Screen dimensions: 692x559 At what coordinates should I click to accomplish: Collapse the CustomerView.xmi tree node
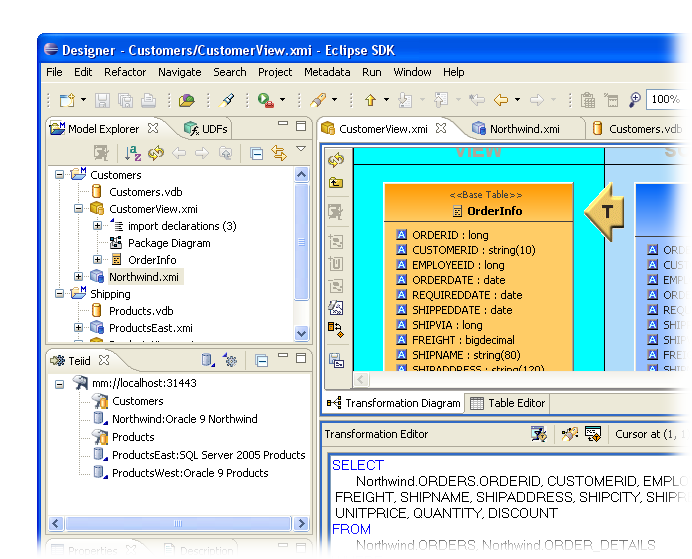tap(78, 209)
